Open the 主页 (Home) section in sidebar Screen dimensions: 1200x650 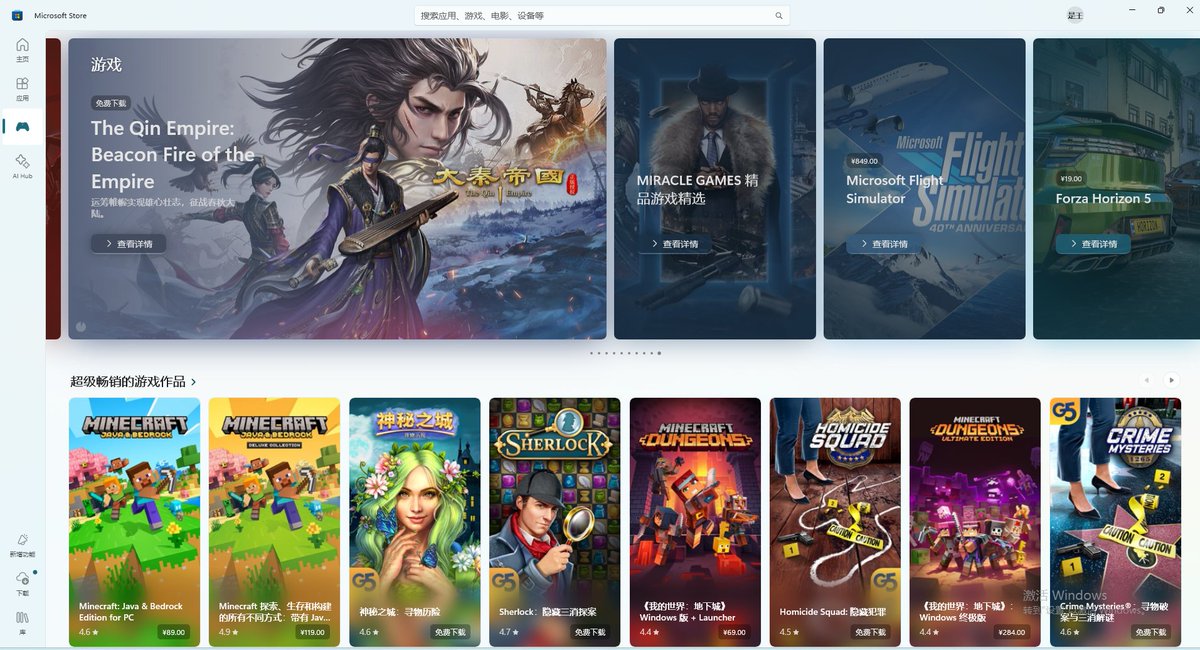click(x=22, y=50)
